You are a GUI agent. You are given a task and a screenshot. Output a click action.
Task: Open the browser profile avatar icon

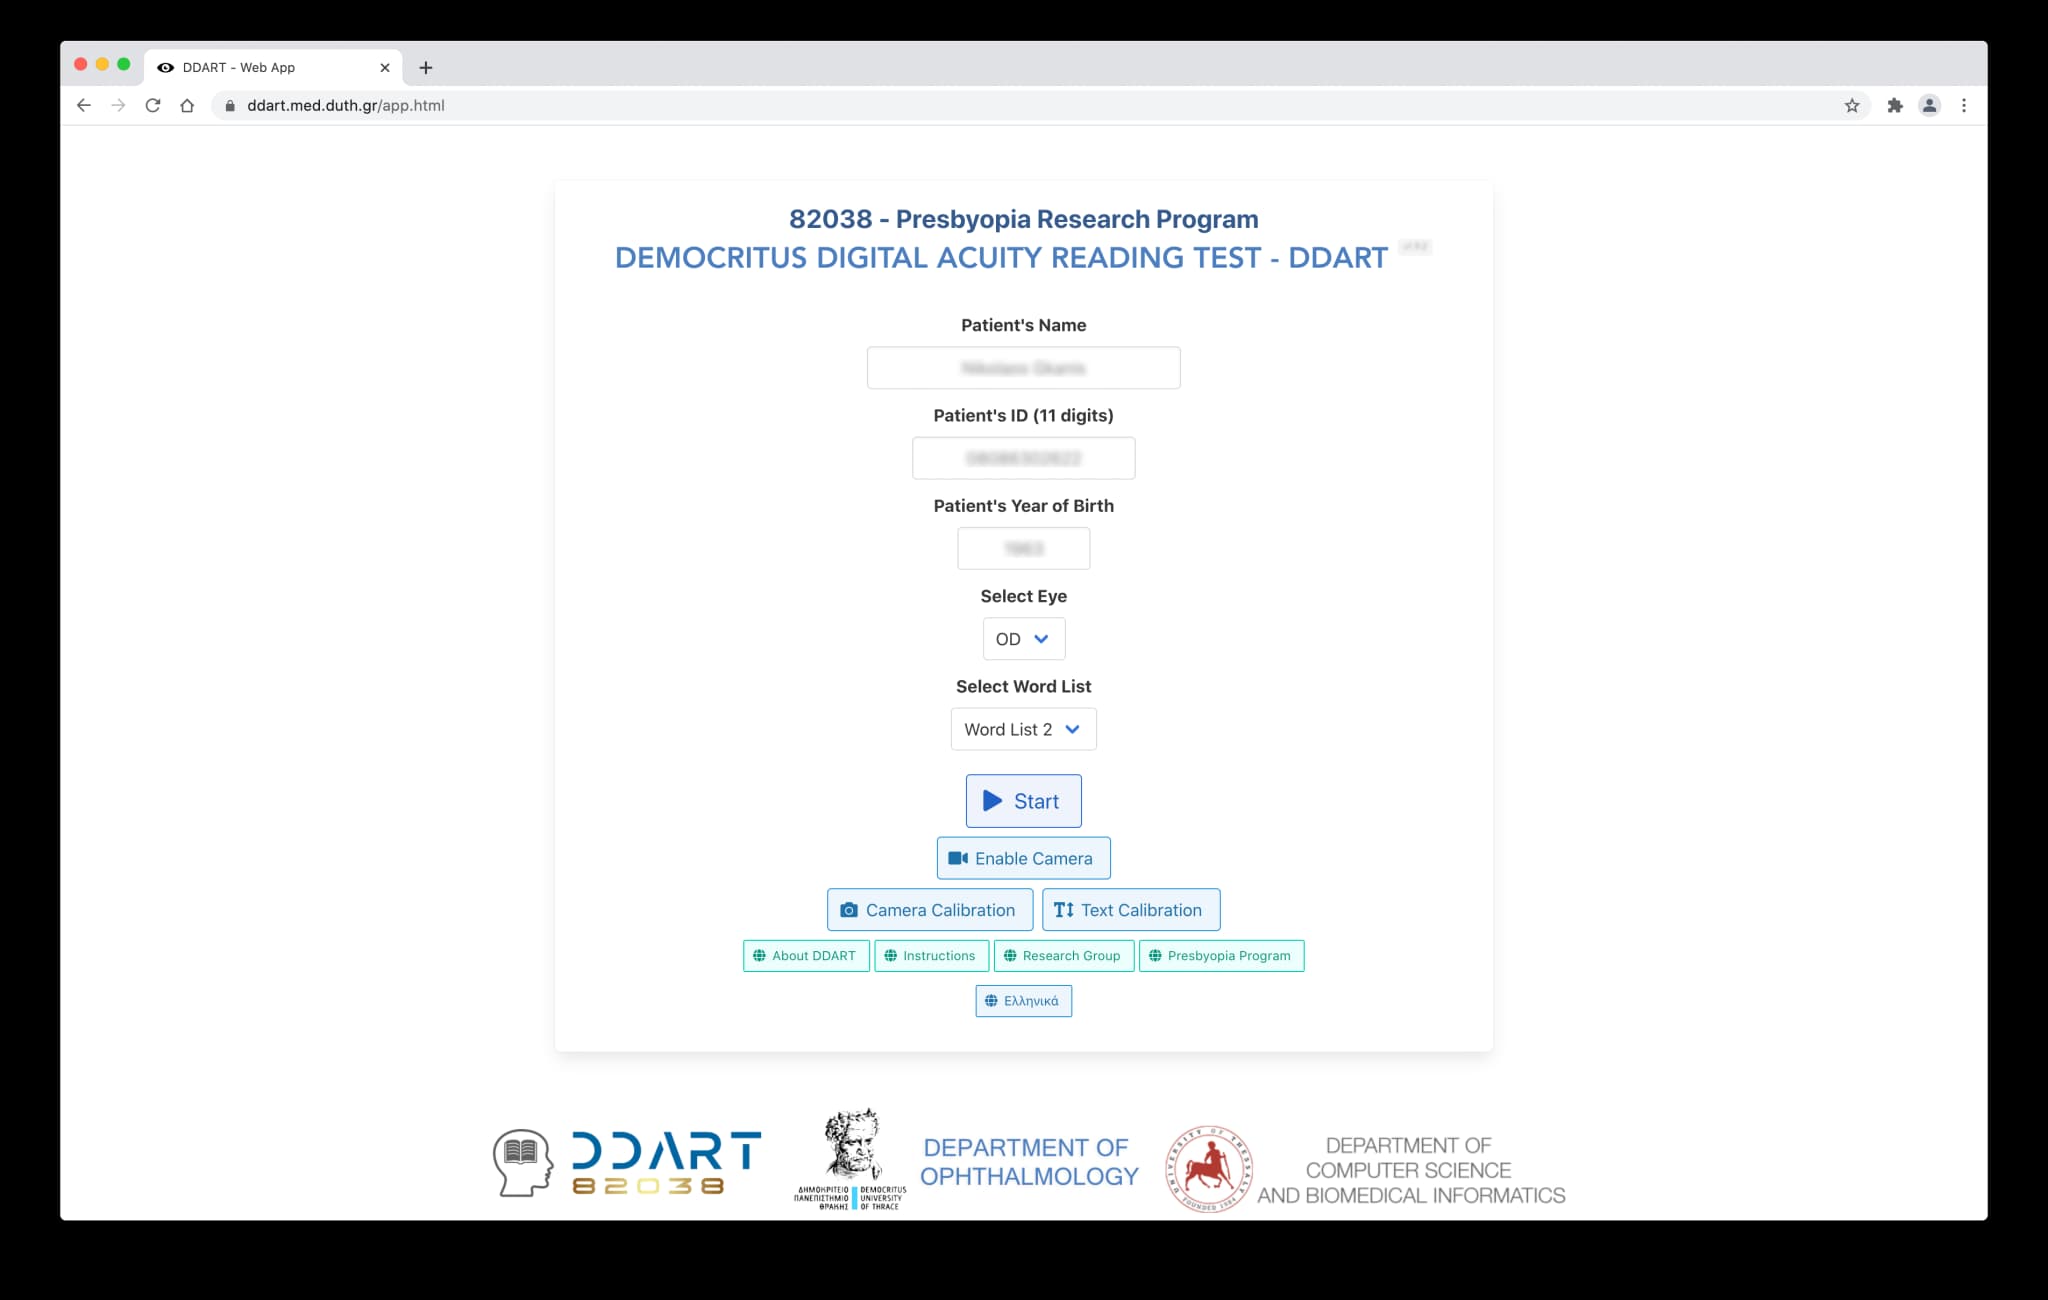click(x=1929, y=105)
